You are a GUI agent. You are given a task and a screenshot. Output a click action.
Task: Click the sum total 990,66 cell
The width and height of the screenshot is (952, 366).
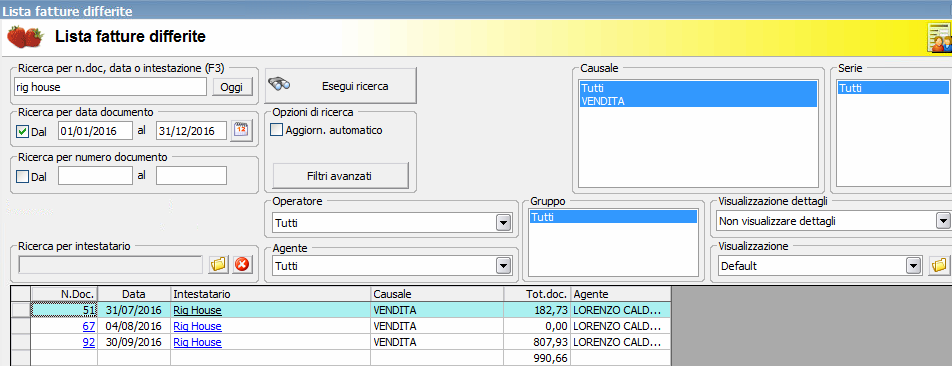click(537, 358)
